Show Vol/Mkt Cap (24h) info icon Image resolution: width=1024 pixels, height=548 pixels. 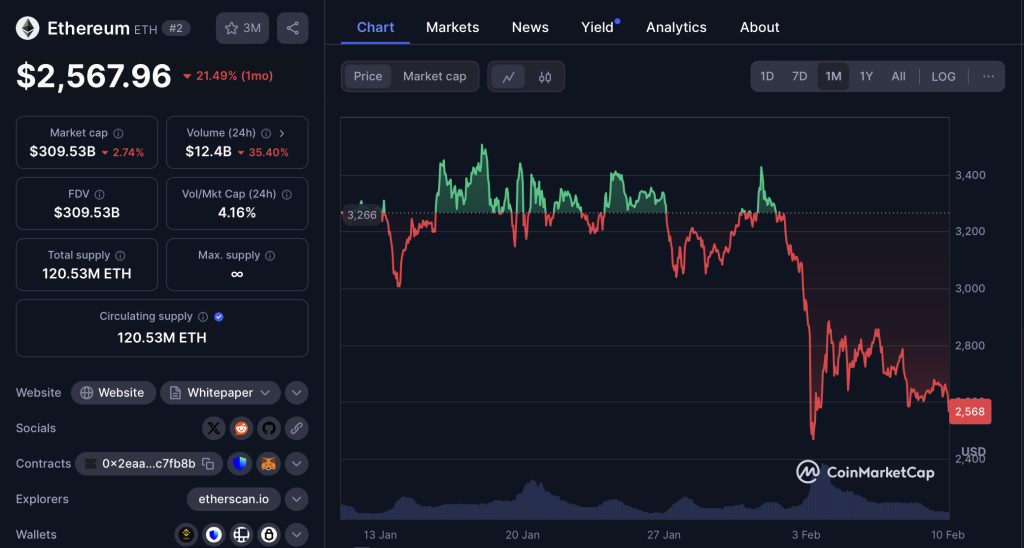[x=287, y=195]
